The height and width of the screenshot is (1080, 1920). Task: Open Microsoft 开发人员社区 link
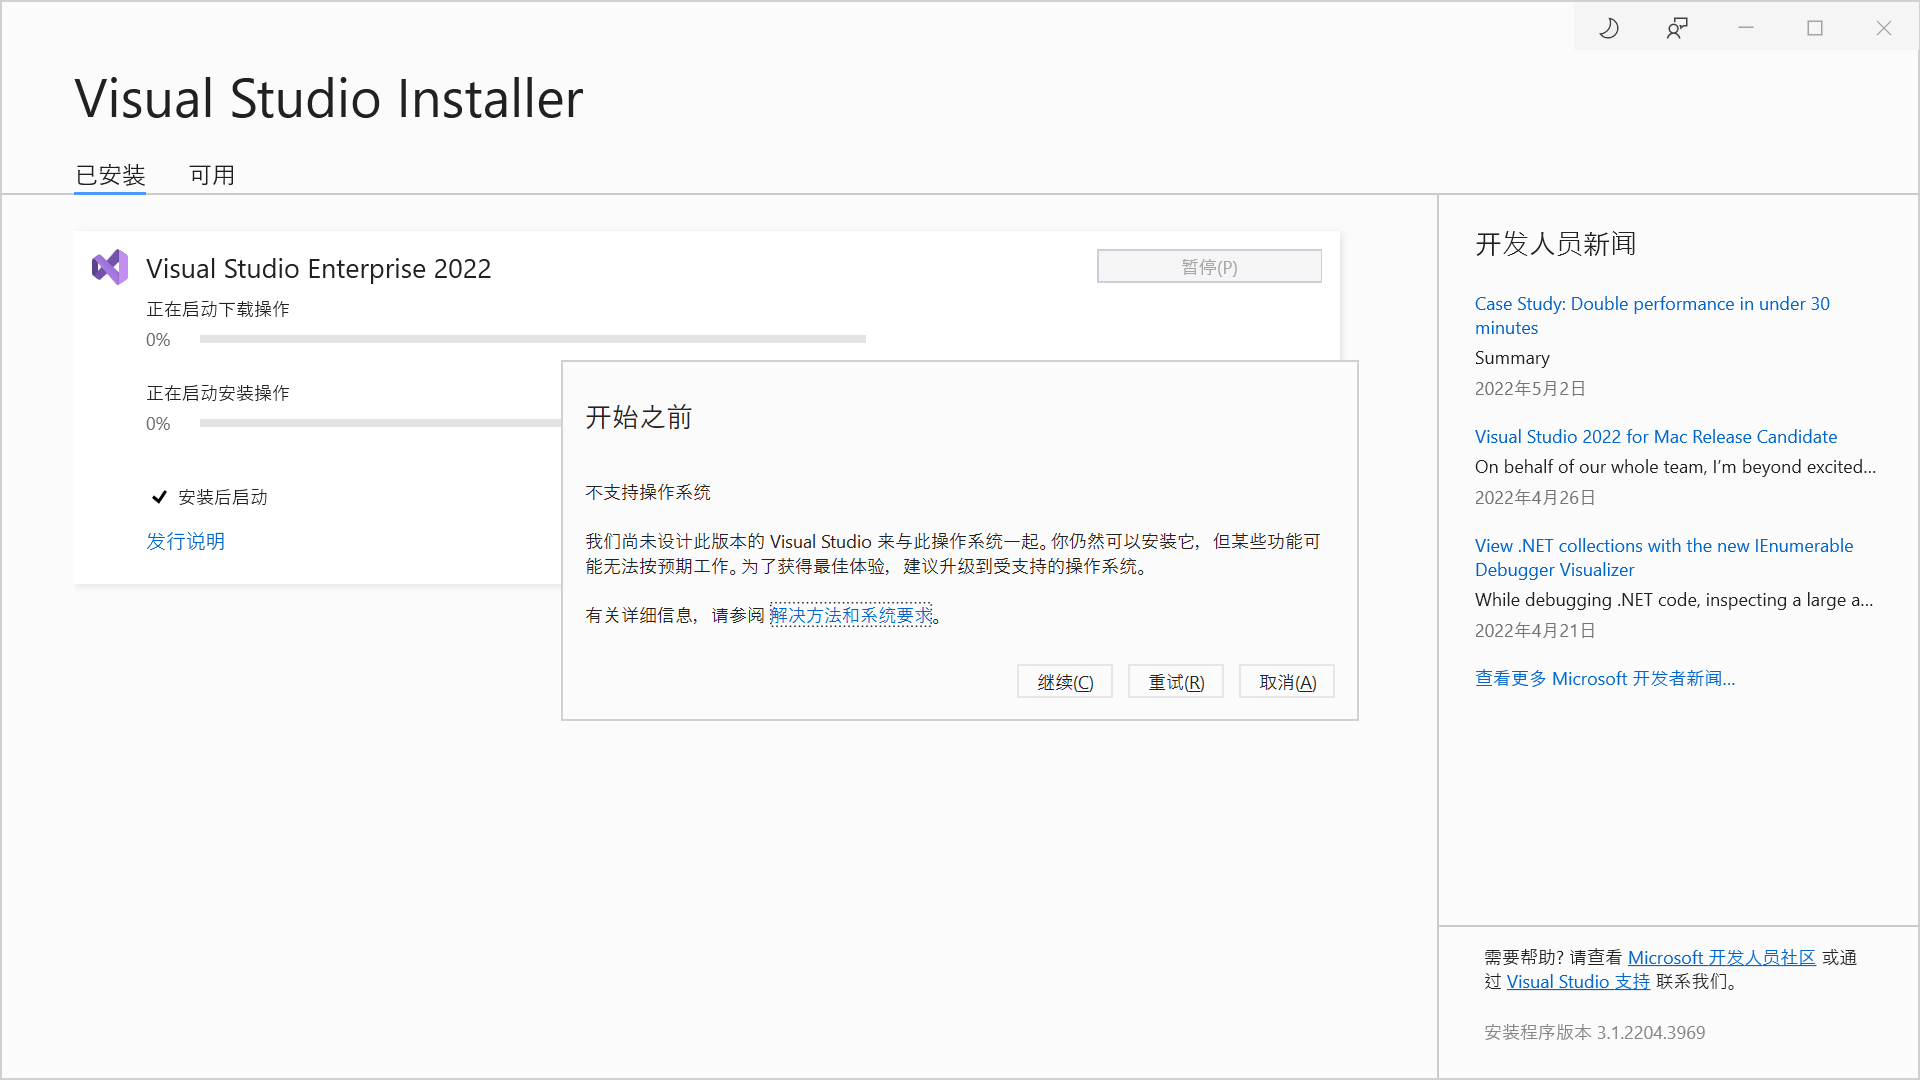tap(1721, 957)
